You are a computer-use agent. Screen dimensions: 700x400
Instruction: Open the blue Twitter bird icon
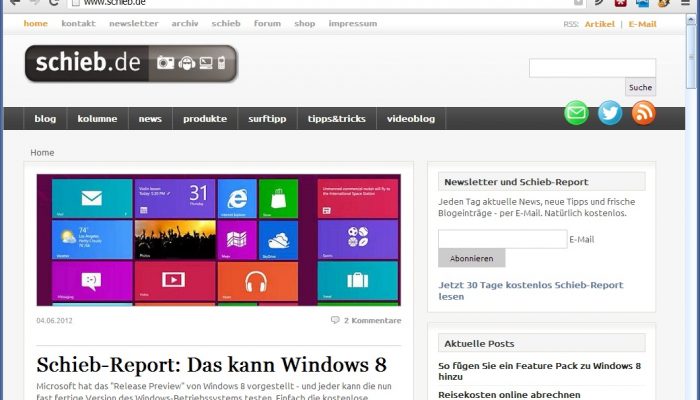(x=610, y=113)
